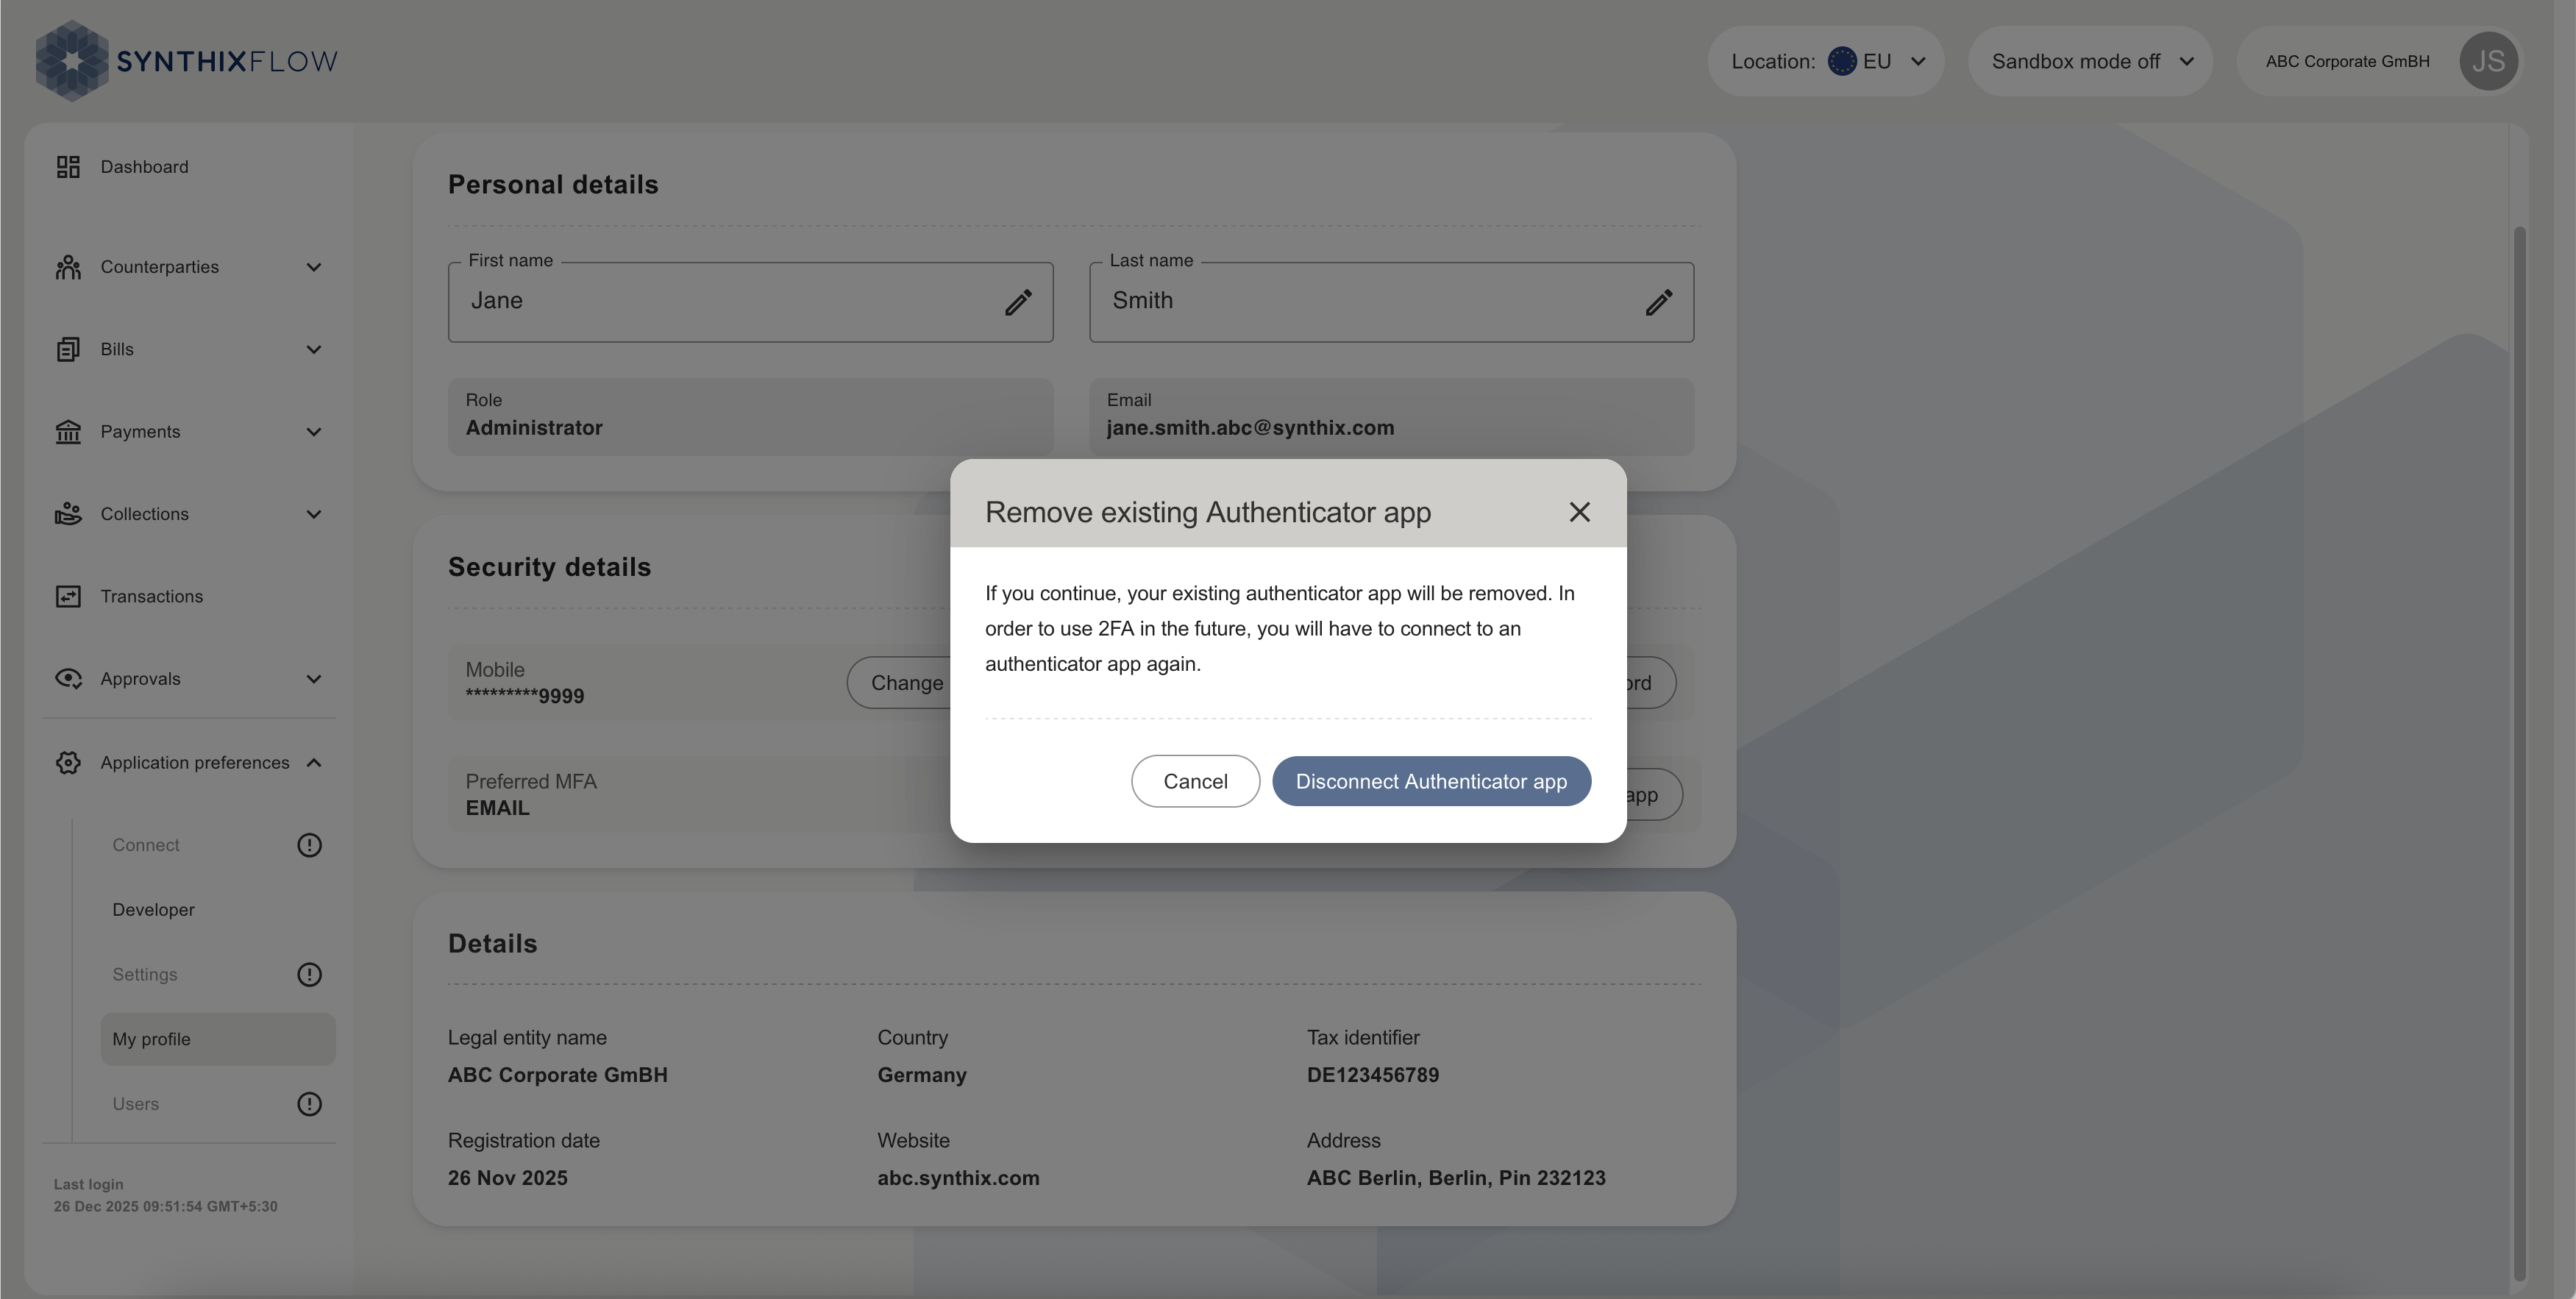Click the EU flag icon
2576x1299 pixels.
(1841, 61)
